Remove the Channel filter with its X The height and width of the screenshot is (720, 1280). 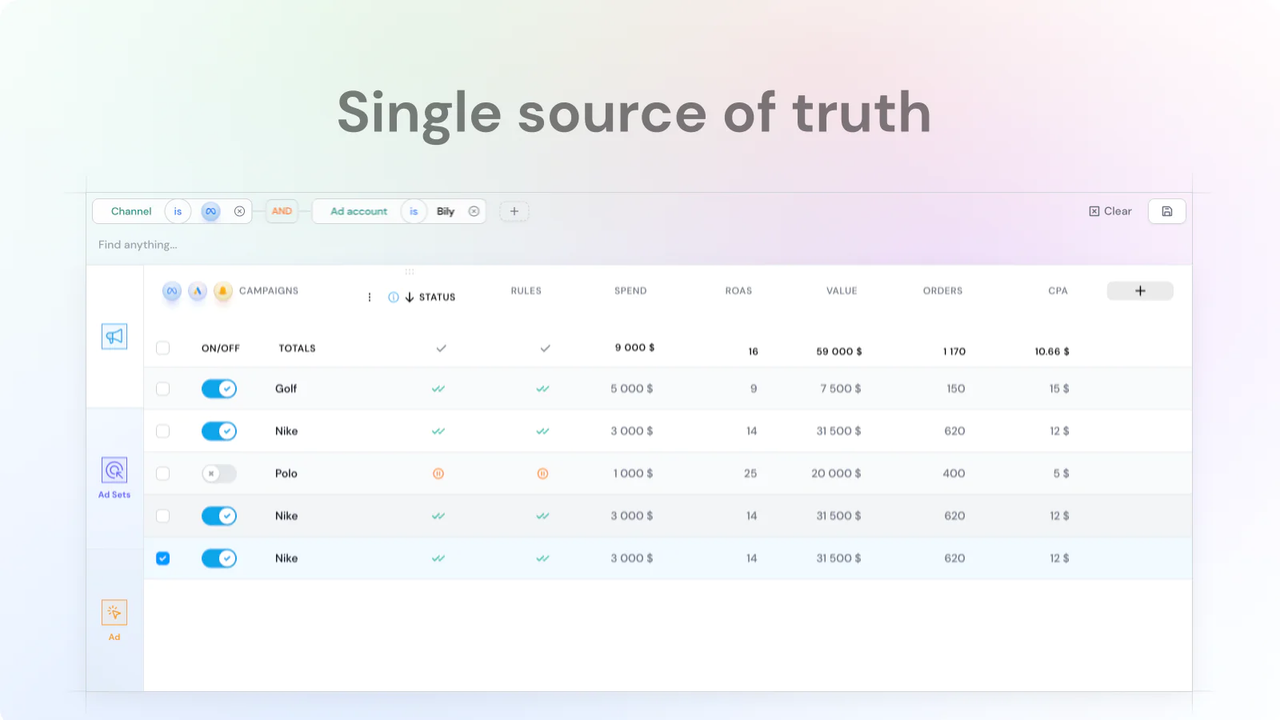[x=239, y=211]
